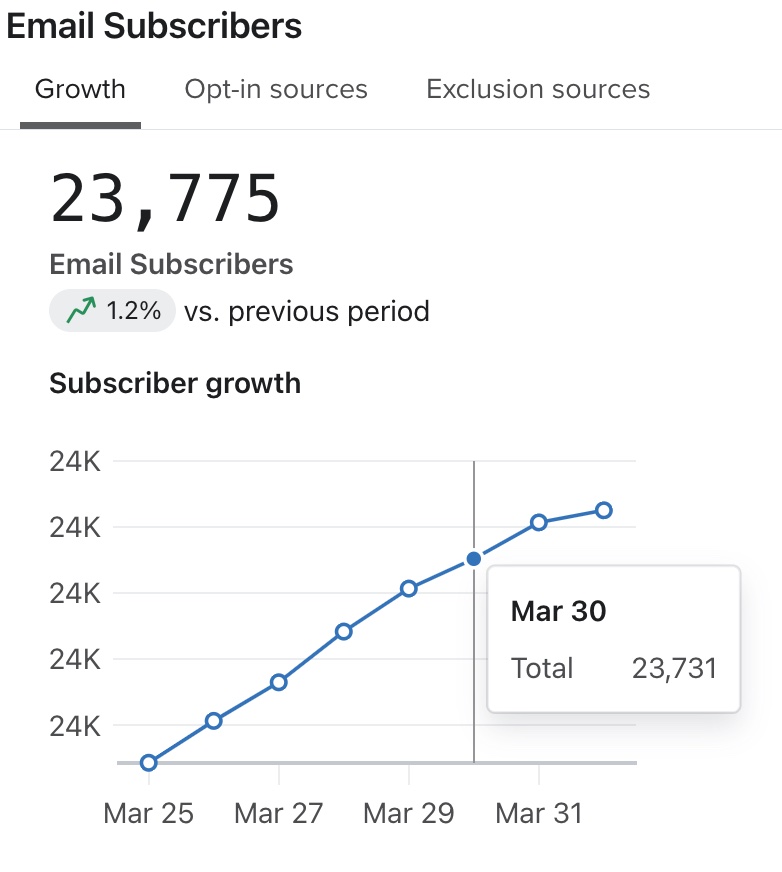Select the Mar 25 data point on chart
Screen dimensions: 782x872
pyautogui.click(x=149, y=762)
